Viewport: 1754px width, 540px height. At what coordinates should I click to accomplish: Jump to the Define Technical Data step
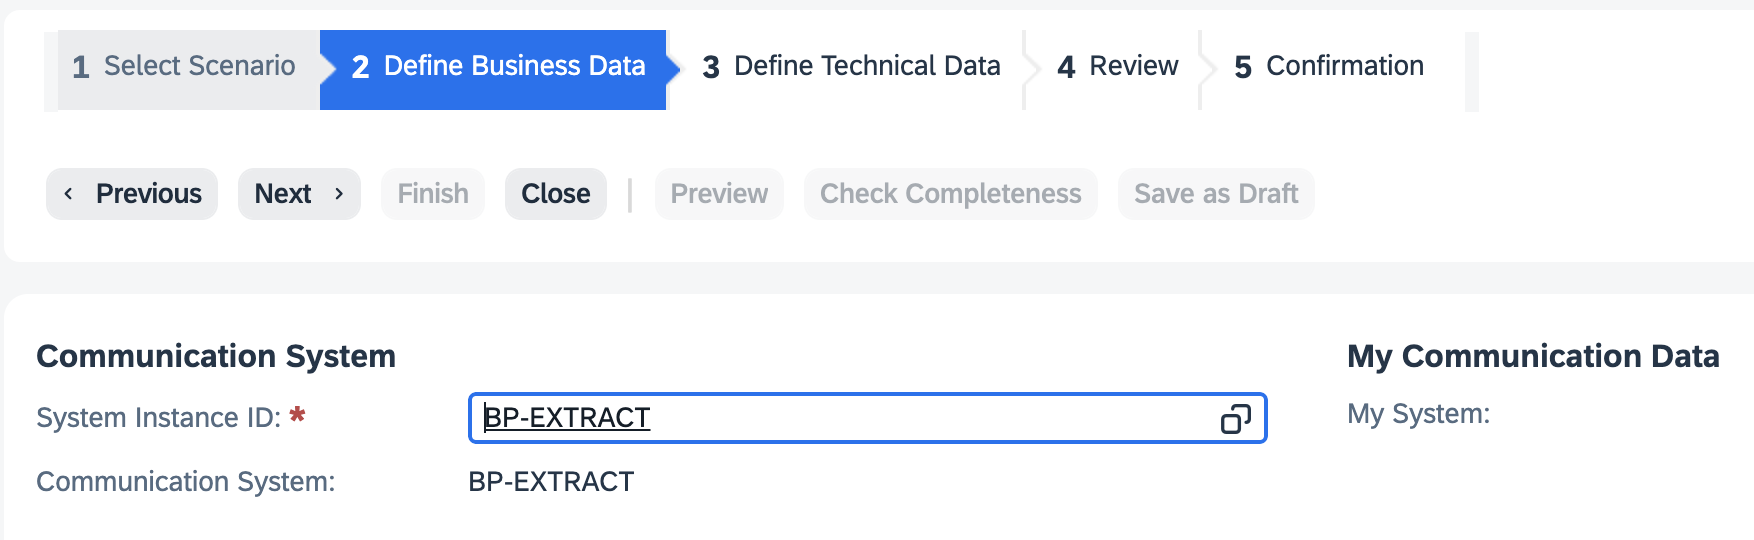[851, 67]
